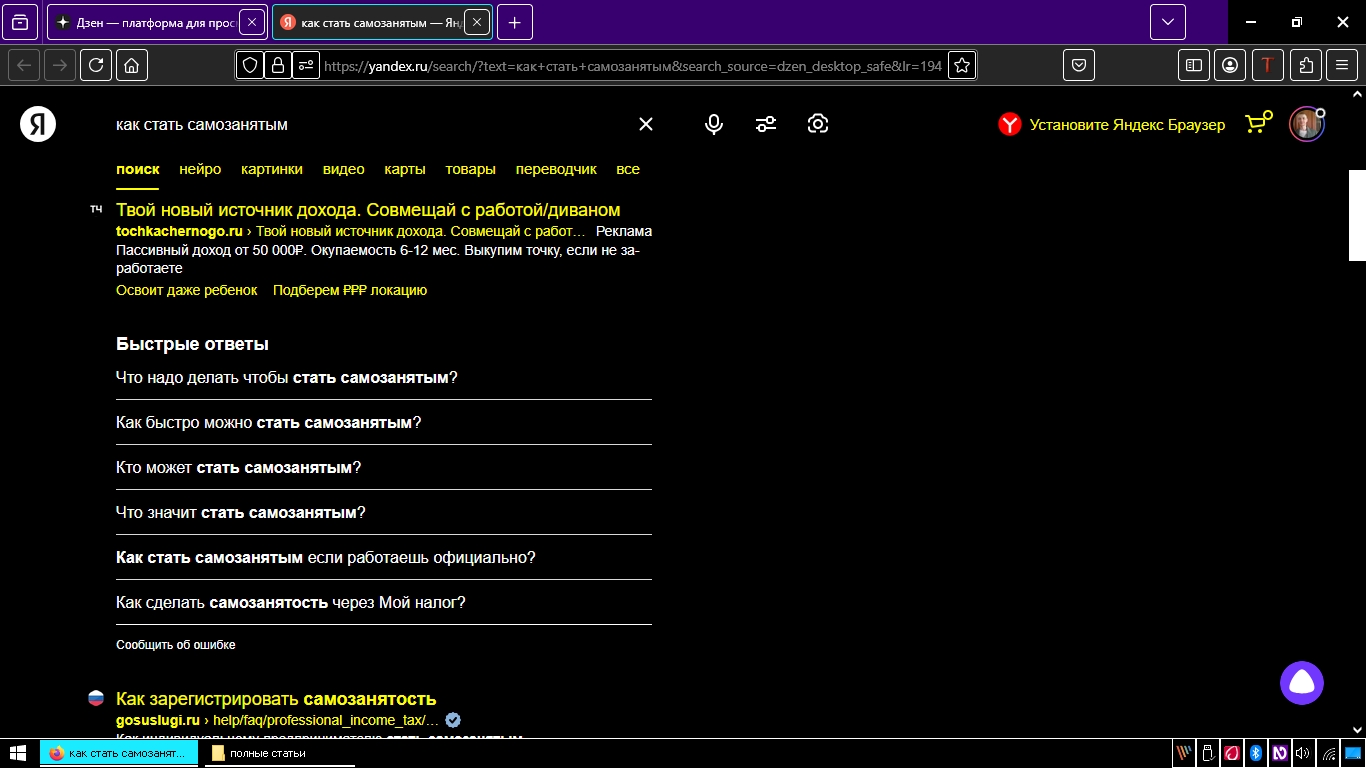
Task: Open the list all tabs dropdown
Action: pos(1167,22)
